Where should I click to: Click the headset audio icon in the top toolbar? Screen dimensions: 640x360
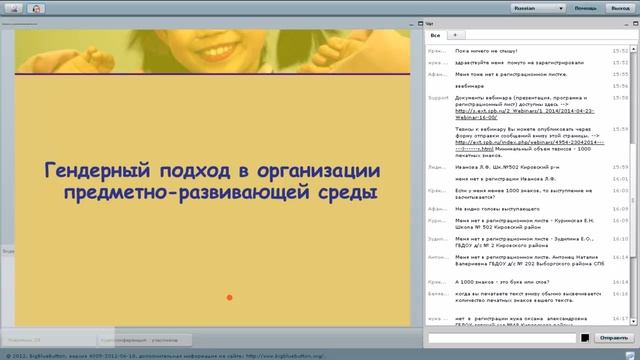pos(36,8)
